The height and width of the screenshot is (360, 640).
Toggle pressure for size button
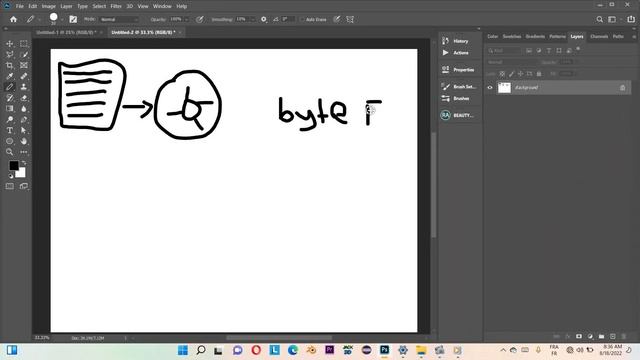pyautogui.click(x=337, y=19)
